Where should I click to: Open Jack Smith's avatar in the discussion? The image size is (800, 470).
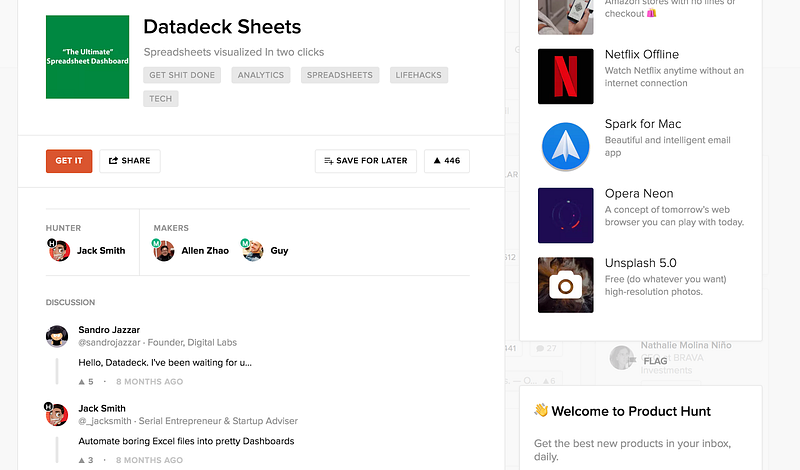[x=57, y=414]
